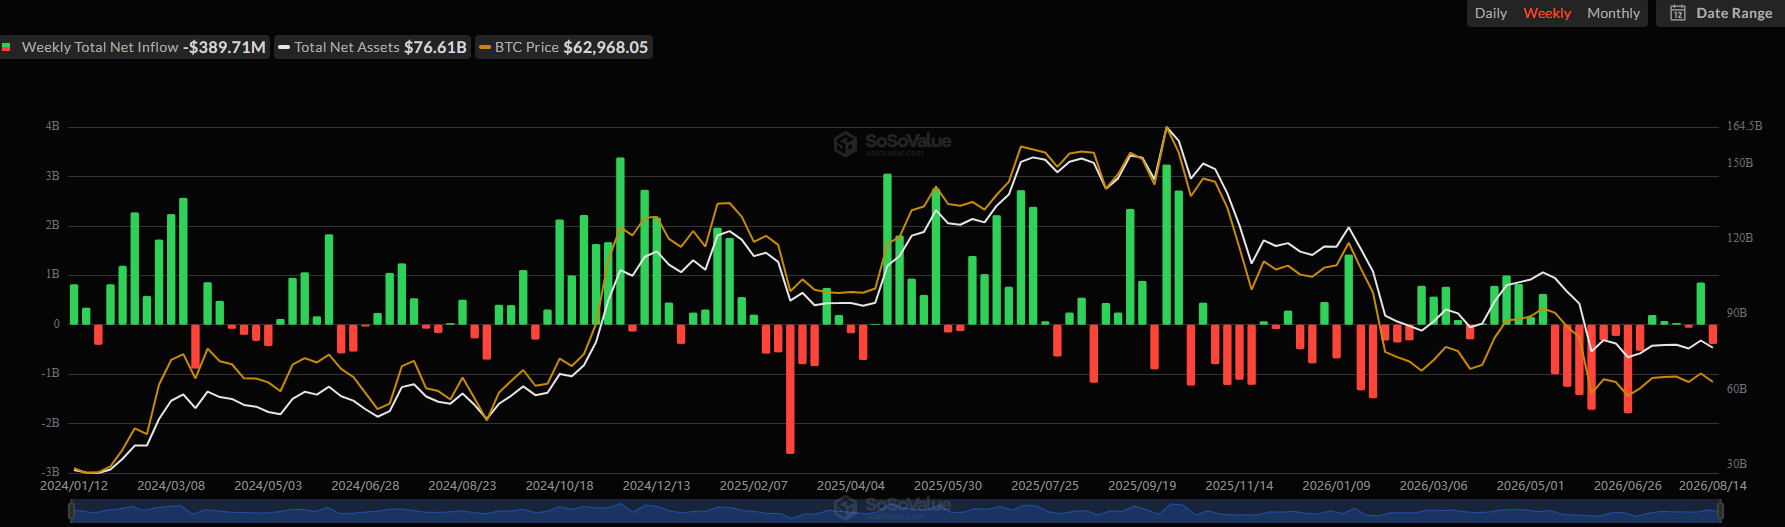
Task: Click the orange BTC Price legend marker
Action: tap(485, 47)
